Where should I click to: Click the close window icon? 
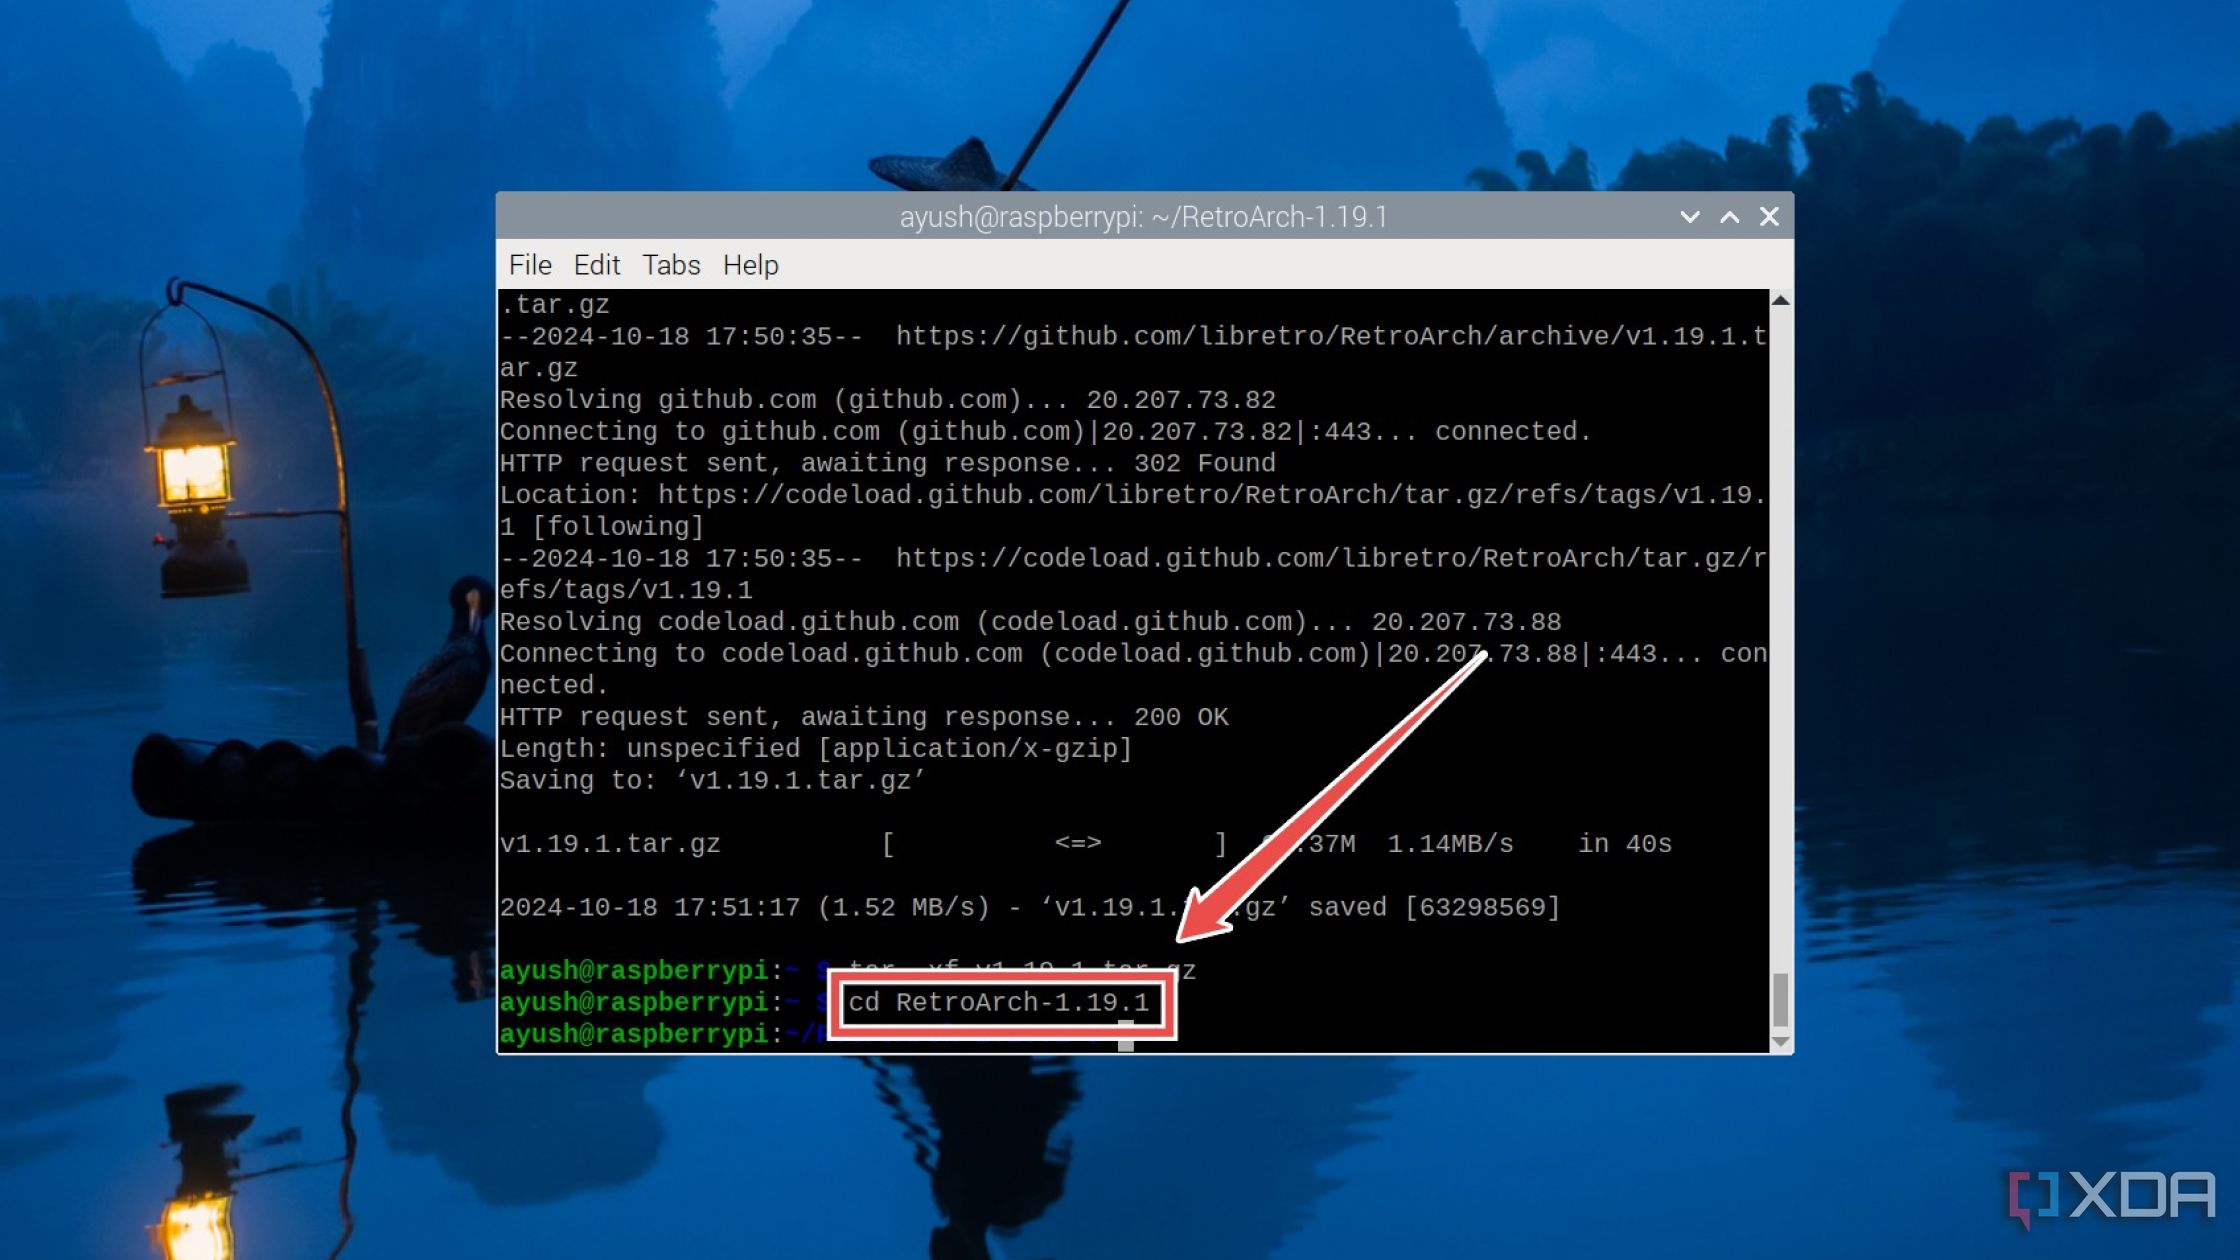click(x=1769, y=215)
